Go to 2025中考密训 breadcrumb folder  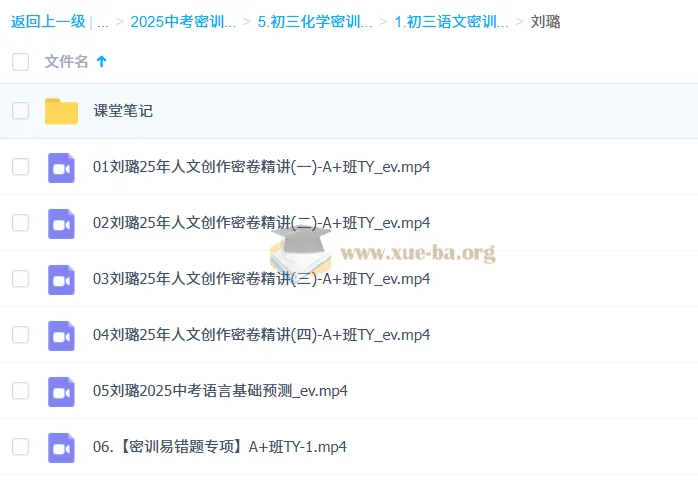pos(183,22)
